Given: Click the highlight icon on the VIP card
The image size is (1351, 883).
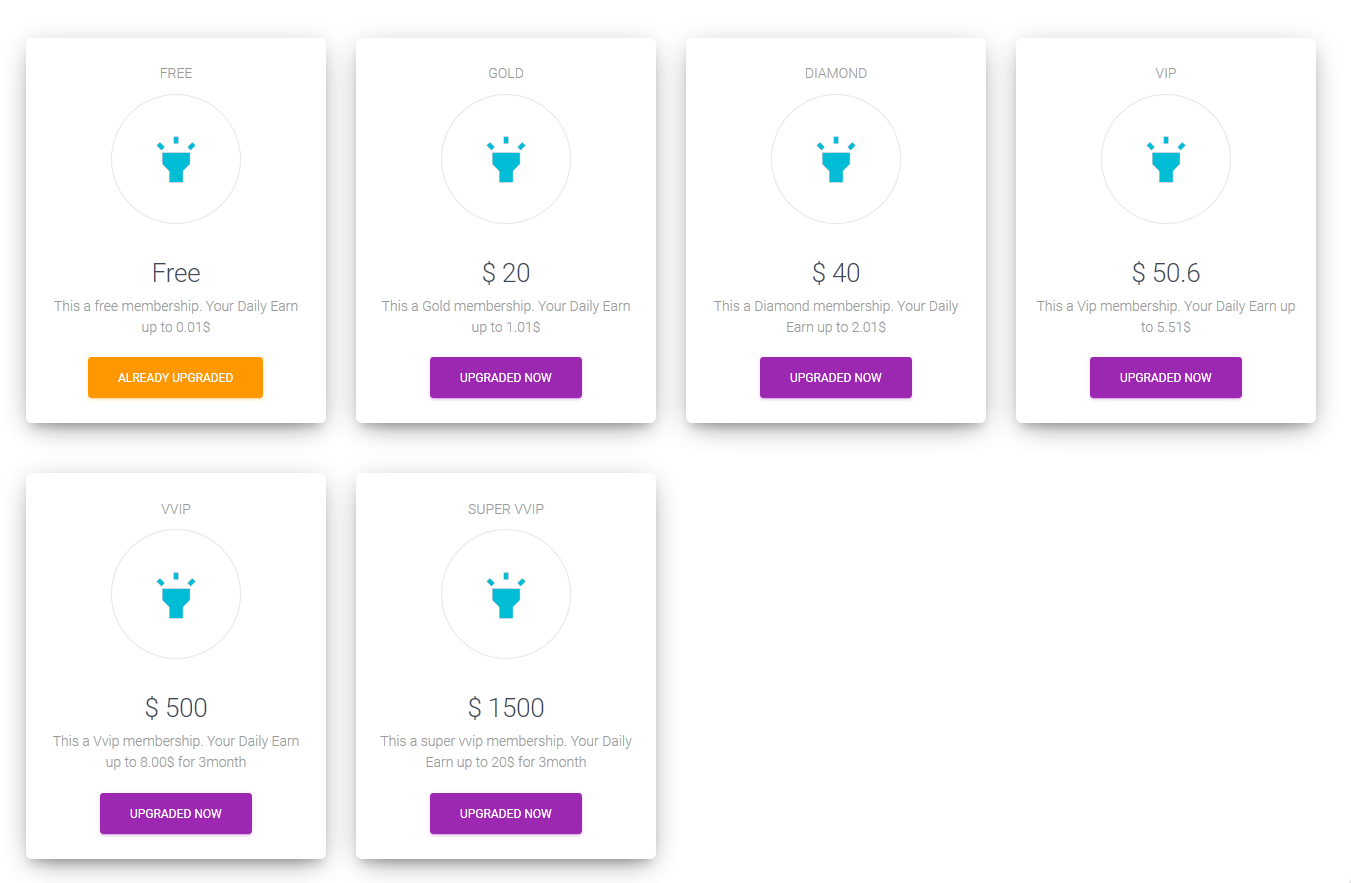Looking at the screenshot, I should point(1166,160).
